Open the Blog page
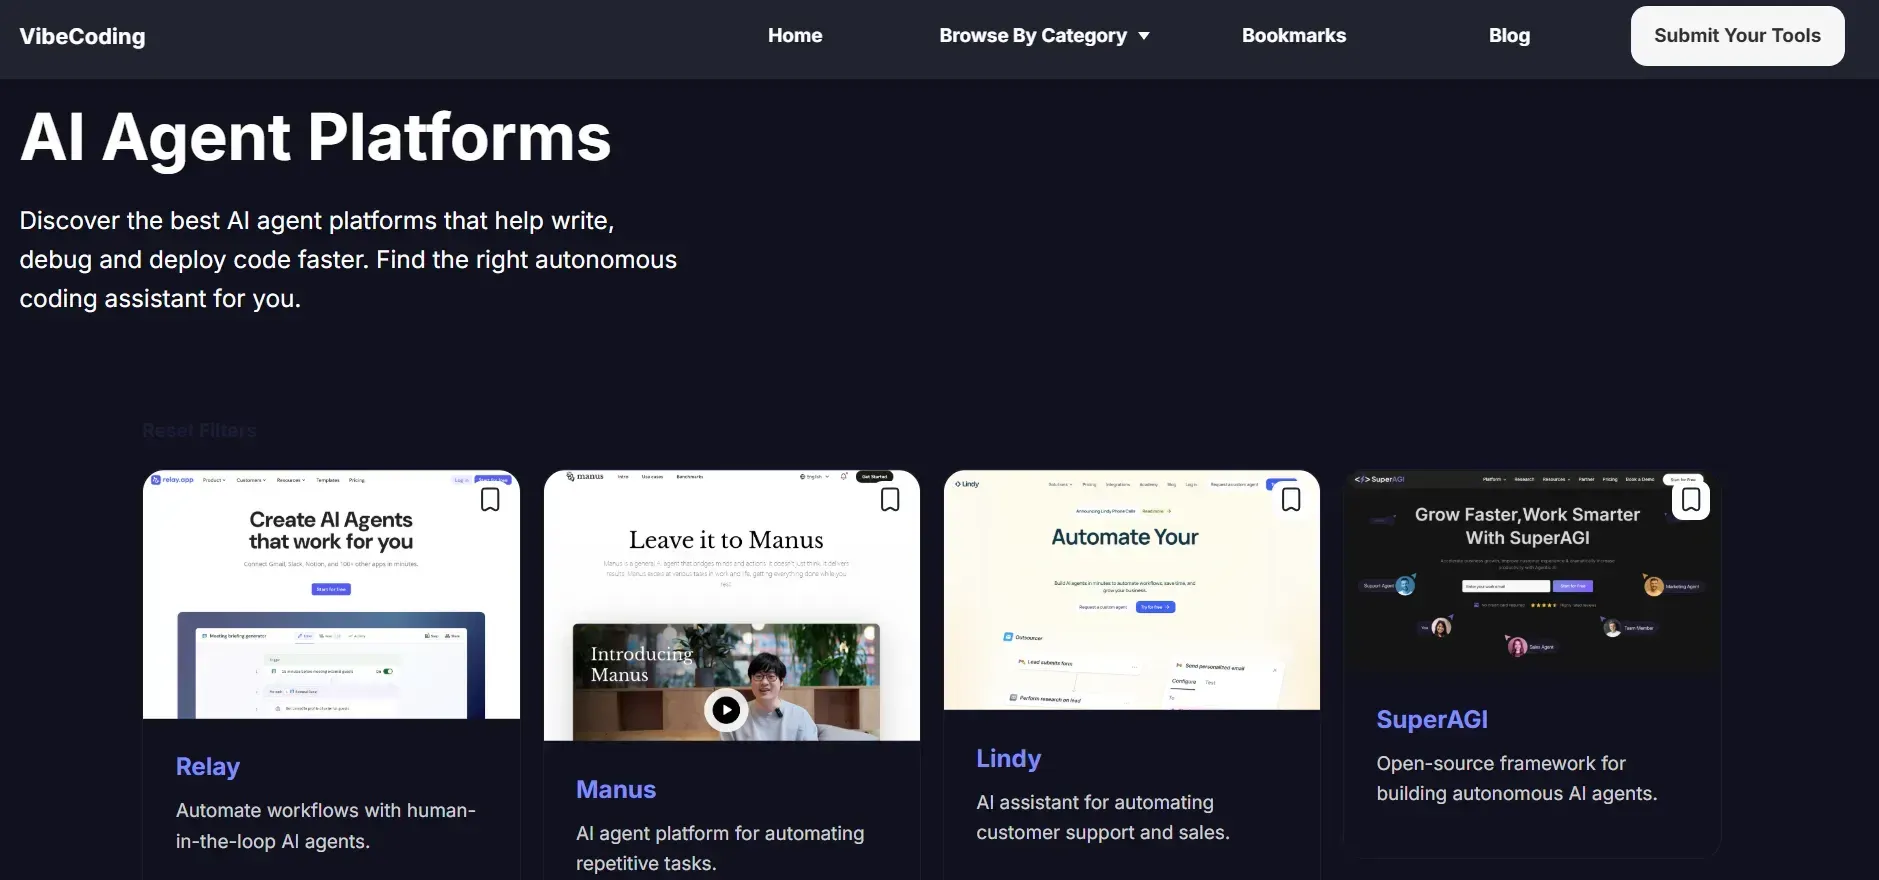The image size is (1879, 880). point(1509,36)
